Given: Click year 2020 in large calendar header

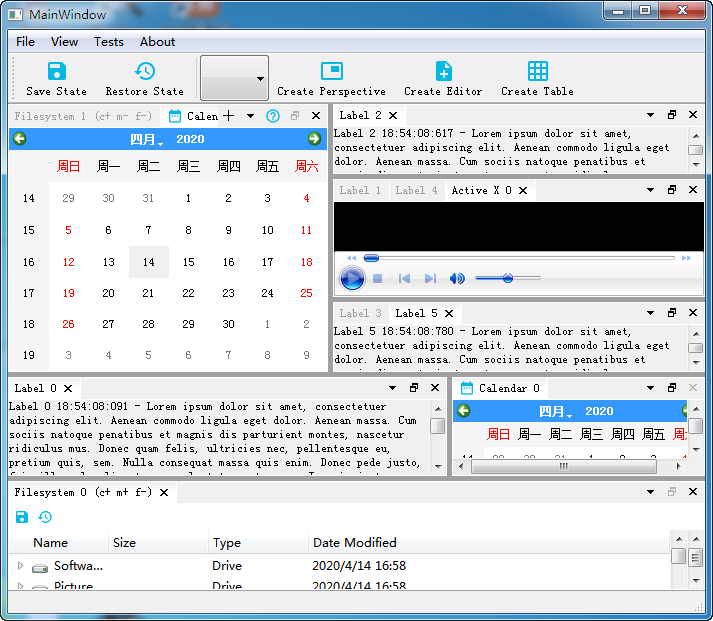Looking at the screenshot, I should click(190, 139).
